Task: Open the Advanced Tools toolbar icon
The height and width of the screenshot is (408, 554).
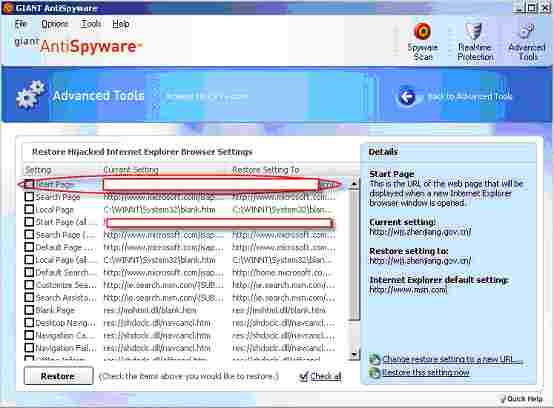Action: coord(527,32)
